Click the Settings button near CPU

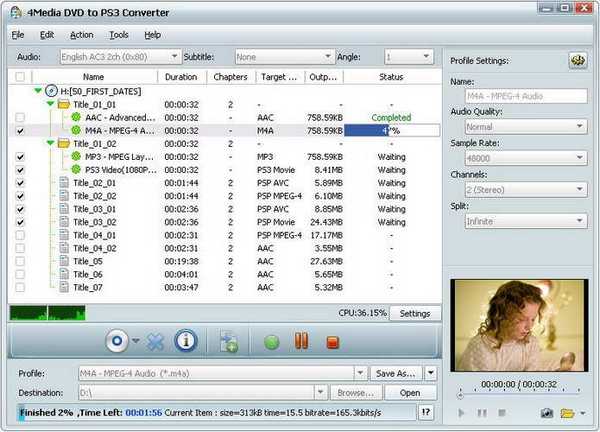click(415, 313)
